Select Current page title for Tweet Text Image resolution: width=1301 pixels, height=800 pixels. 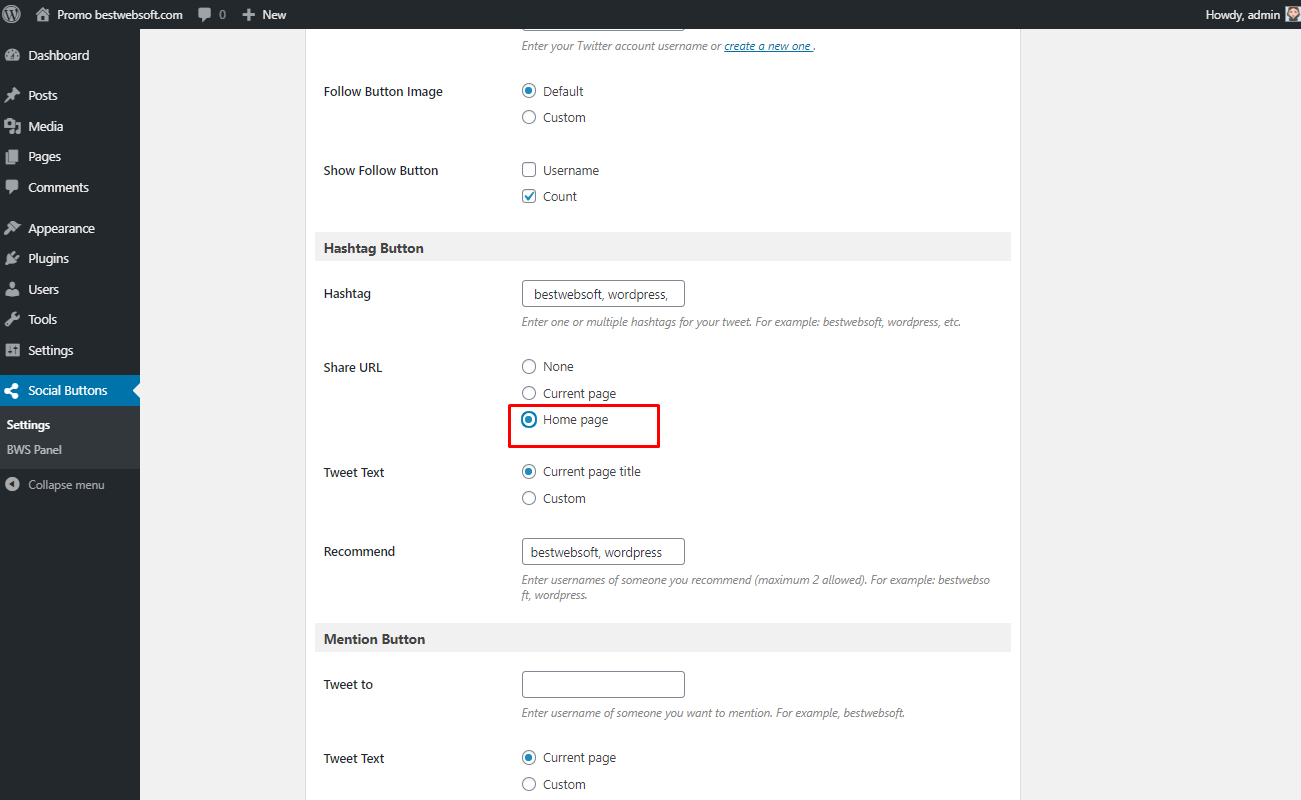click(529, 472)
